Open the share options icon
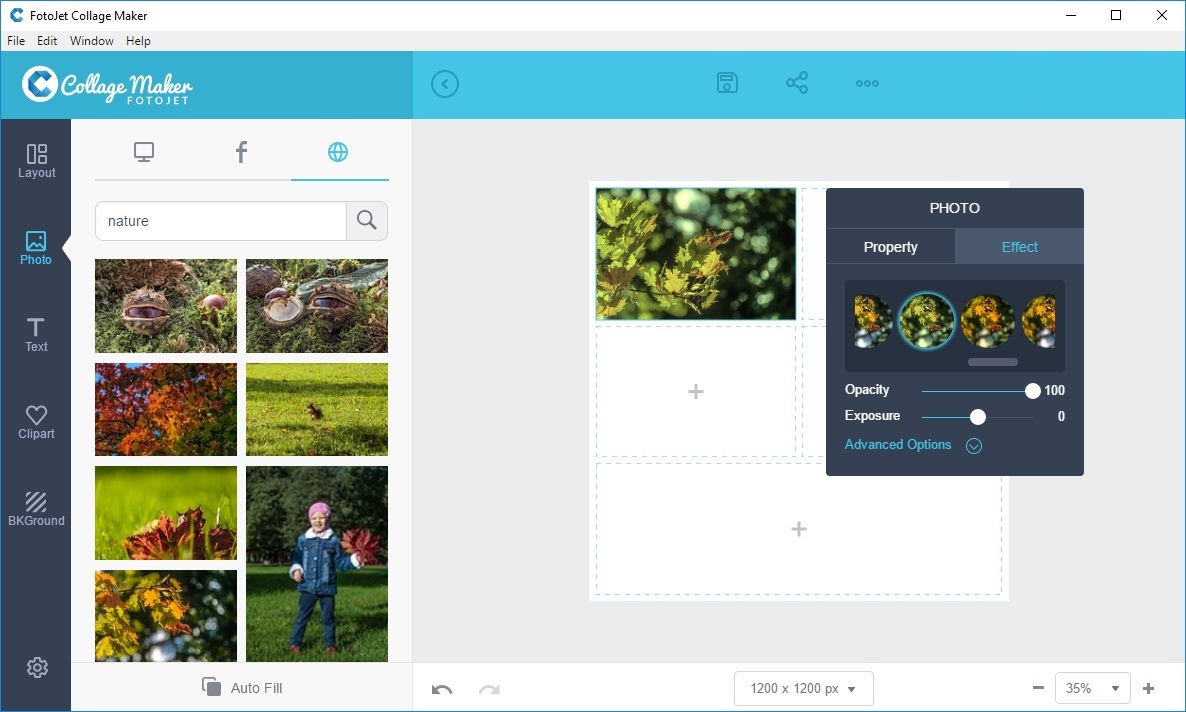This screenshot has height=712, width=1186. (x=797, y=83)
